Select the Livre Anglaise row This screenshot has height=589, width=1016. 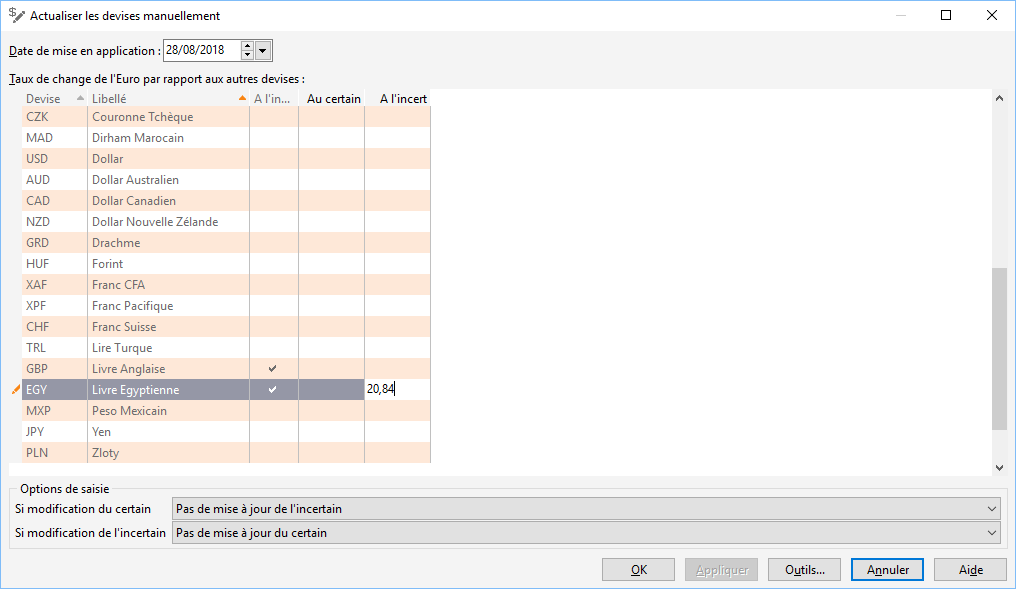tap(226, 369)
